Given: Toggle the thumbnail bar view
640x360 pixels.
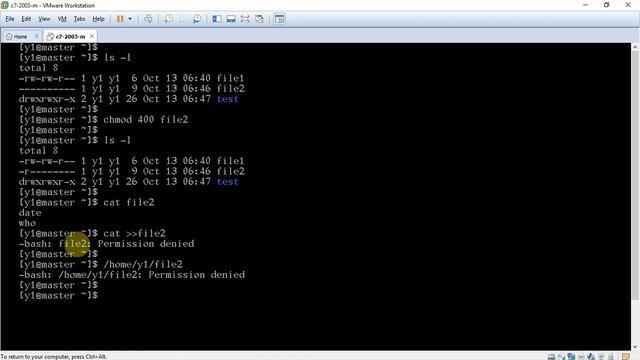Looking at the screenshot, I should [x=231, y=19].
